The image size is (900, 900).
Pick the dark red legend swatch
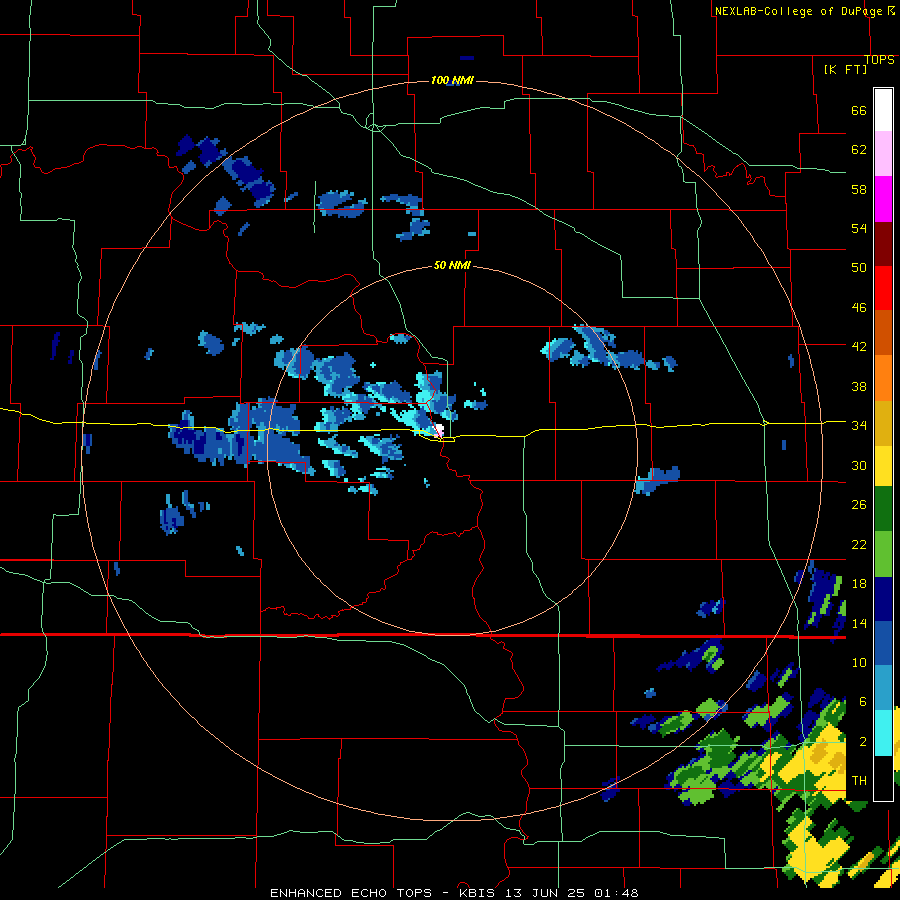click(x=883, y=244)
